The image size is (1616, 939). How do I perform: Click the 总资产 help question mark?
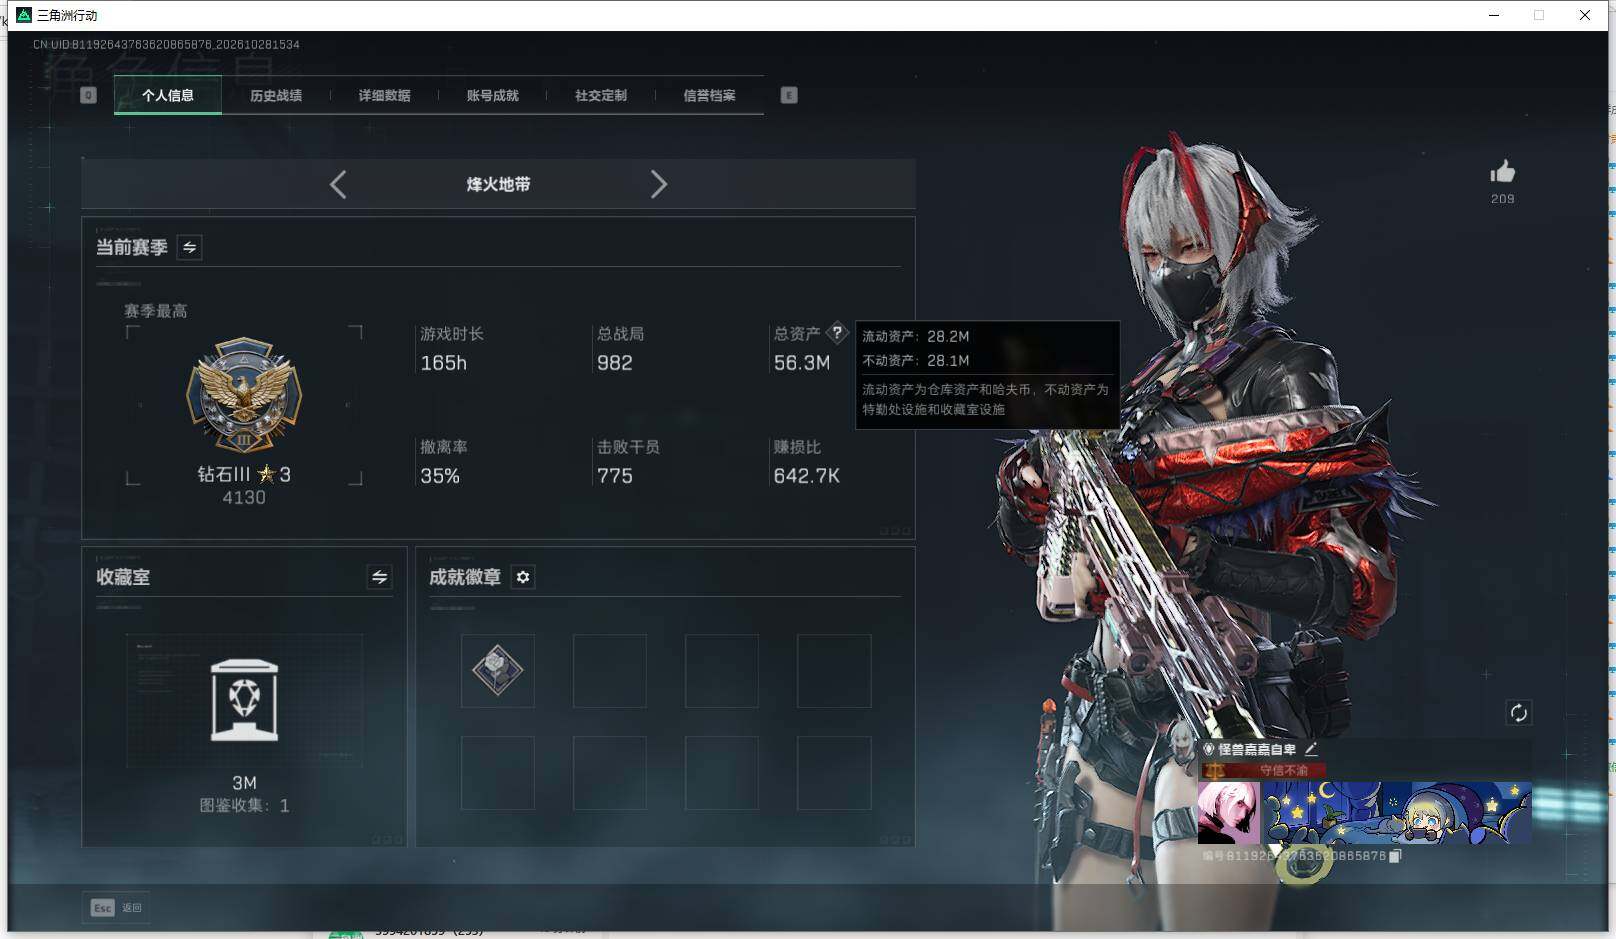coord(837,333)
